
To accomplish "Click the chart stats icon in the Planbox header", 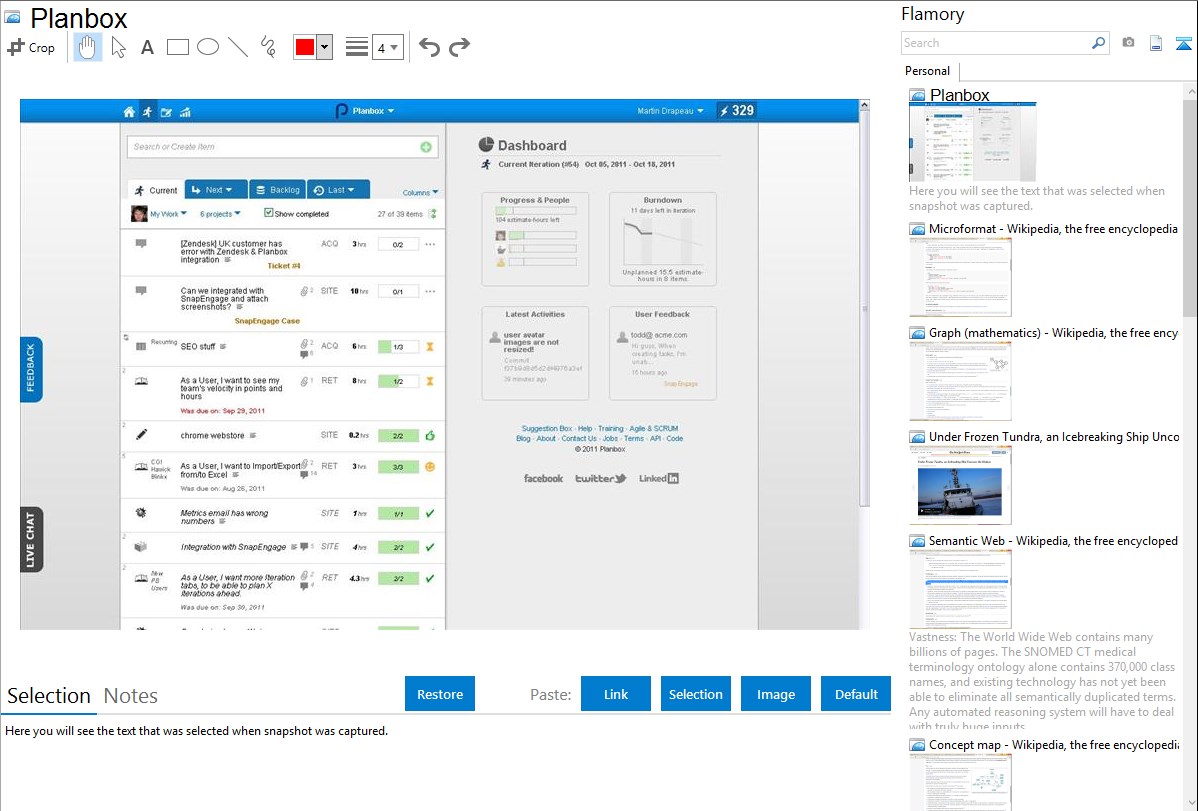I will click(x=185, y=112).
